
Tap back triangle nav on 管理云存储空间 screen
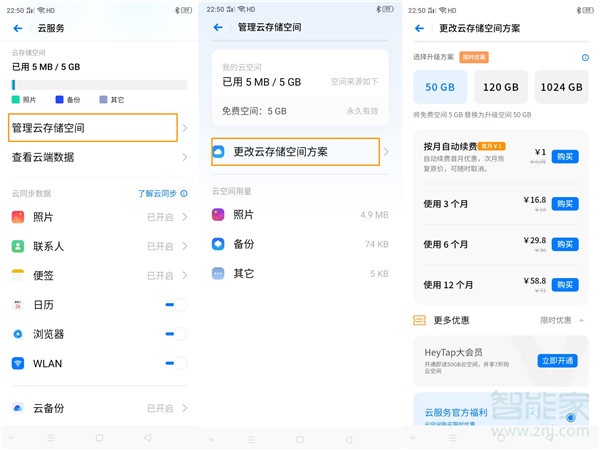[349, 439]
